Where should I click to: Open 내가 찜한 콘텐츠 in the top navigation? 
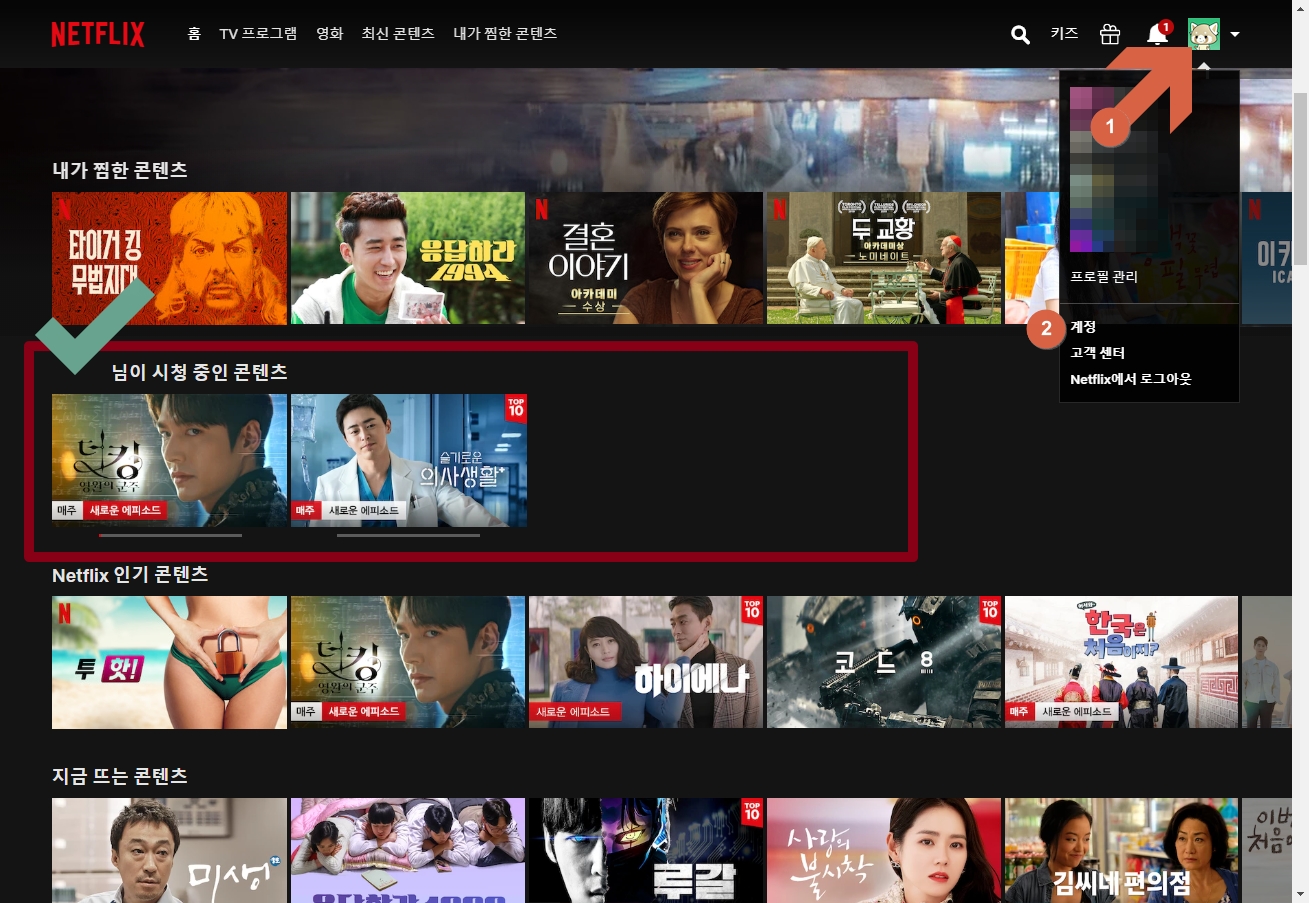[x=505, y=34]
